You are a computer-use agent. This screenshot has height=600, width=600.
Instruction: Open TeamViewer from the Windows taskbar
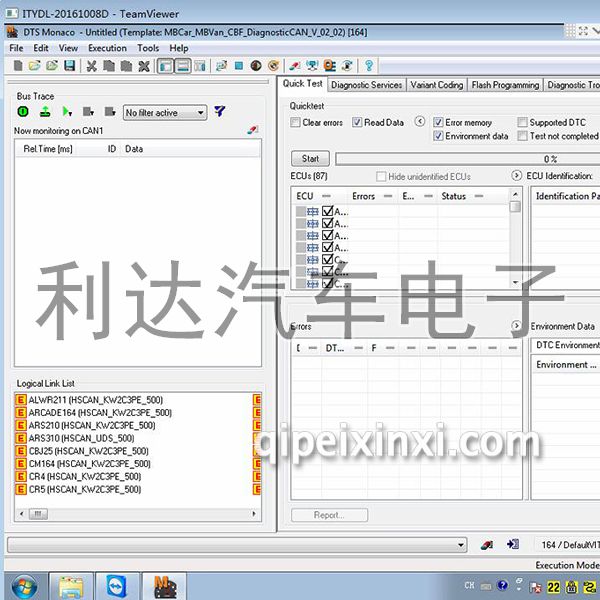pyautogui.click(x=117, y=585)
